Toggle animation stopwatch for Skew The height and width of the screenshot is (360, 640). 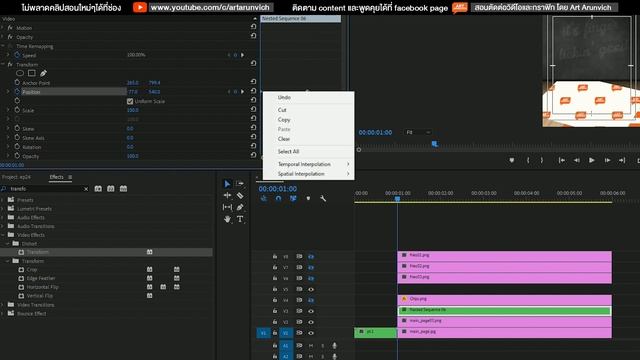(17, 128)
